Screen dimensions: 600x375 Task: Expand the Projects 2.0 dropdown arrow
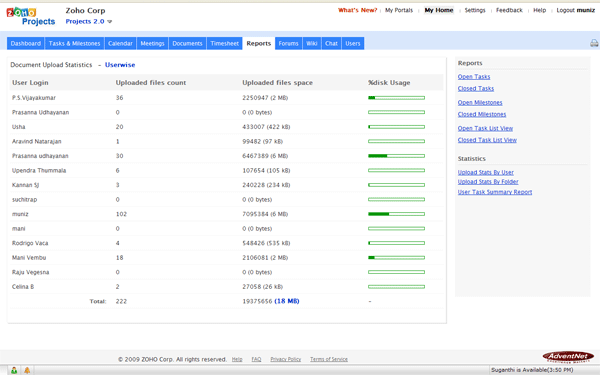coord(110,22)
